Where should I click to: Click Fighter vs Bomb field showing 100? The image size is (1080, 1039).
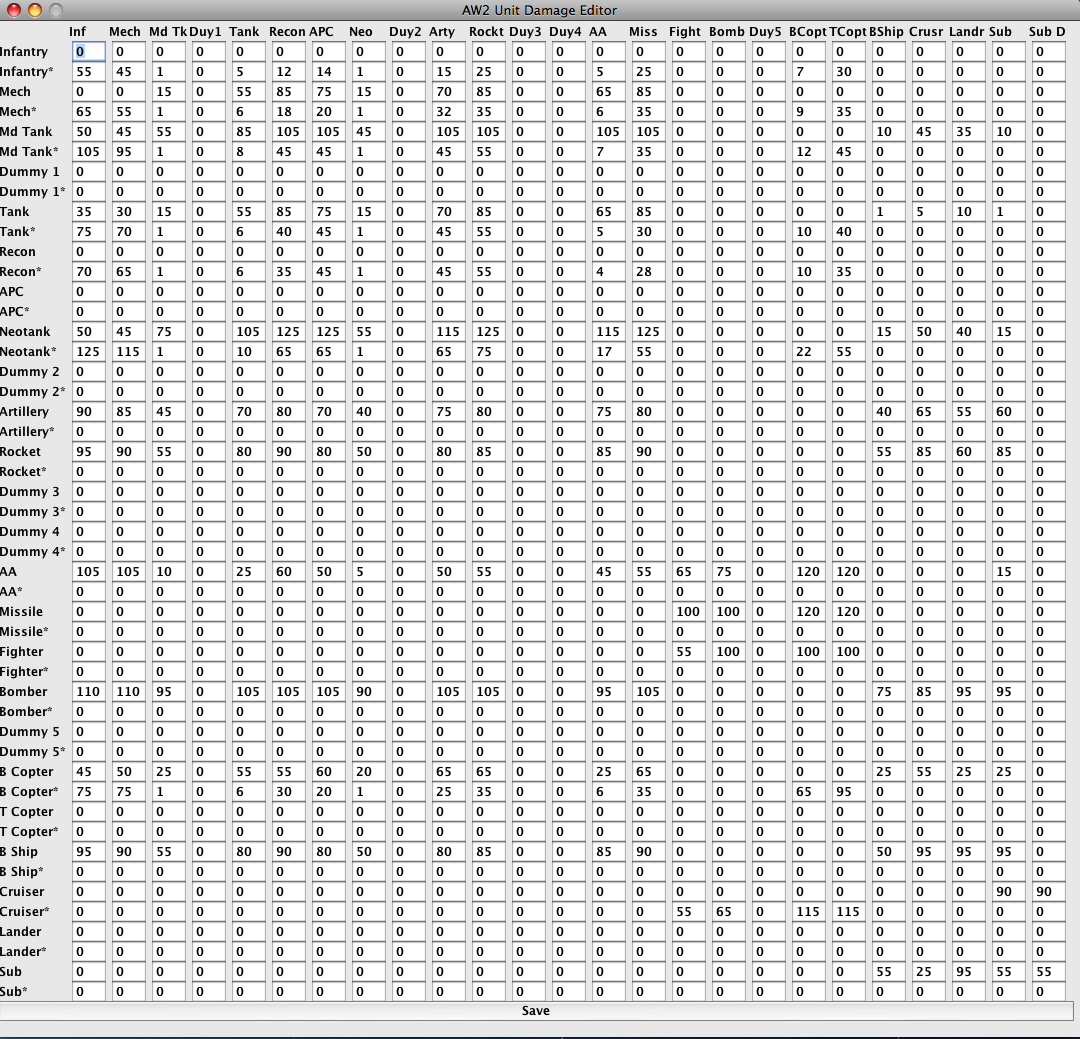point(727,651)
